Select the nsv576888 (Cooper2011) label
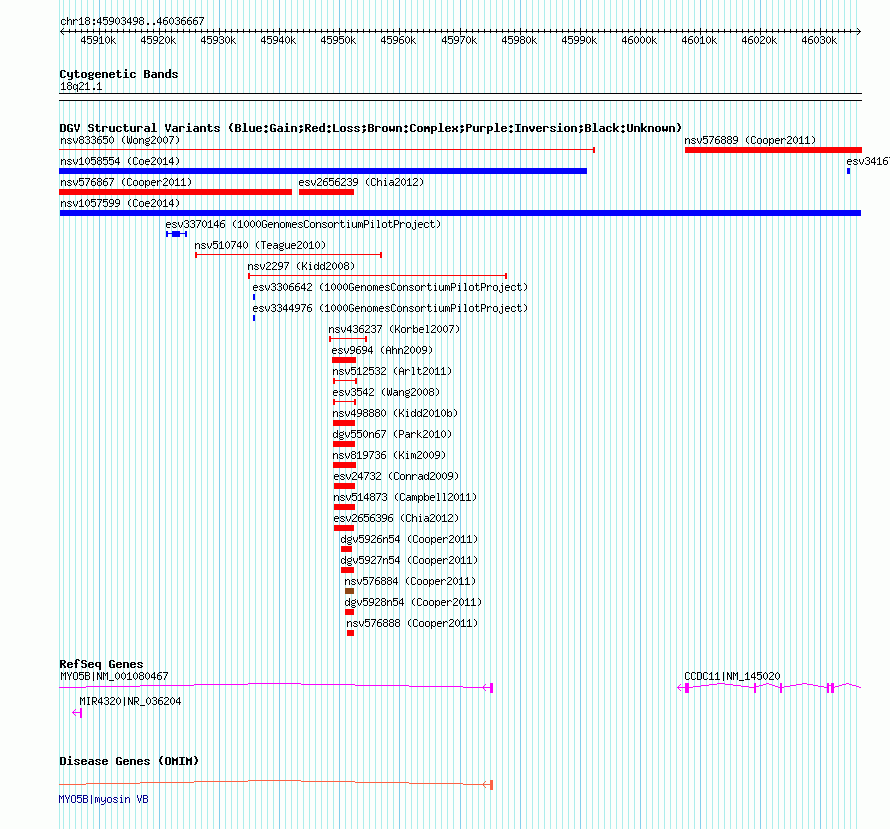The height and width of the screenshot is (829, 890). pyautogui.click(x=413, y=623)
